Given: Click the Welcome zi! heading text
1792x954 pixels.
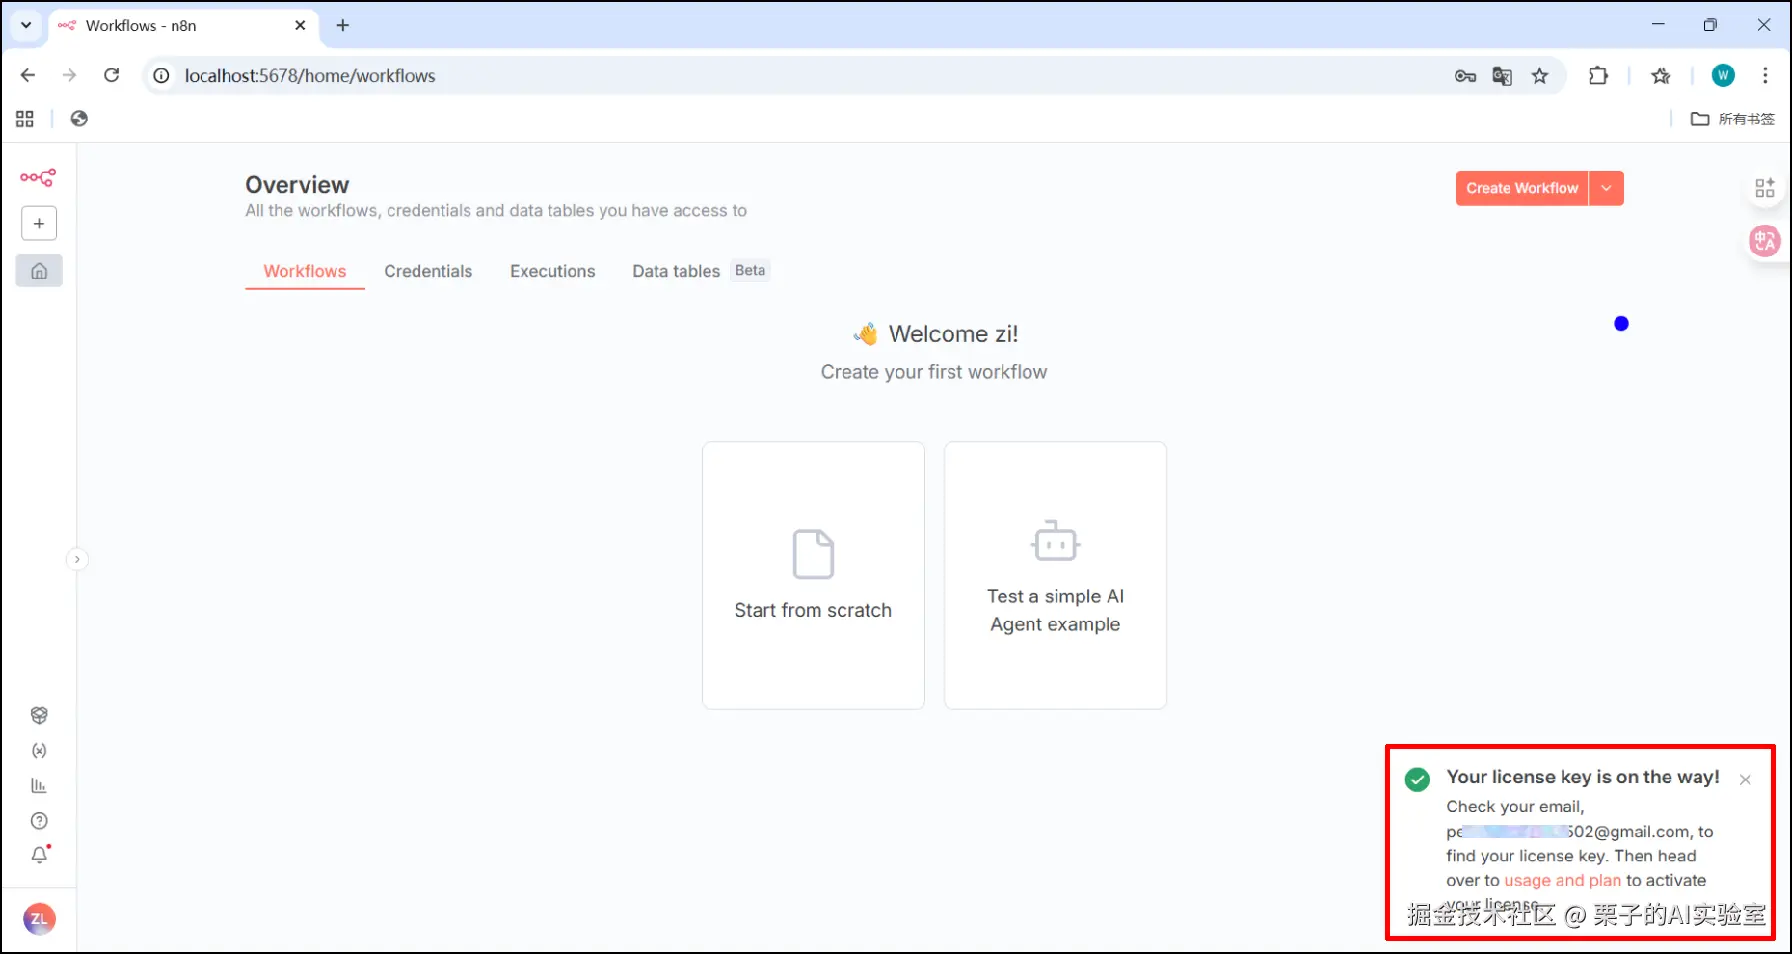Looking at the screenshot, I should (x=953, y=334).
